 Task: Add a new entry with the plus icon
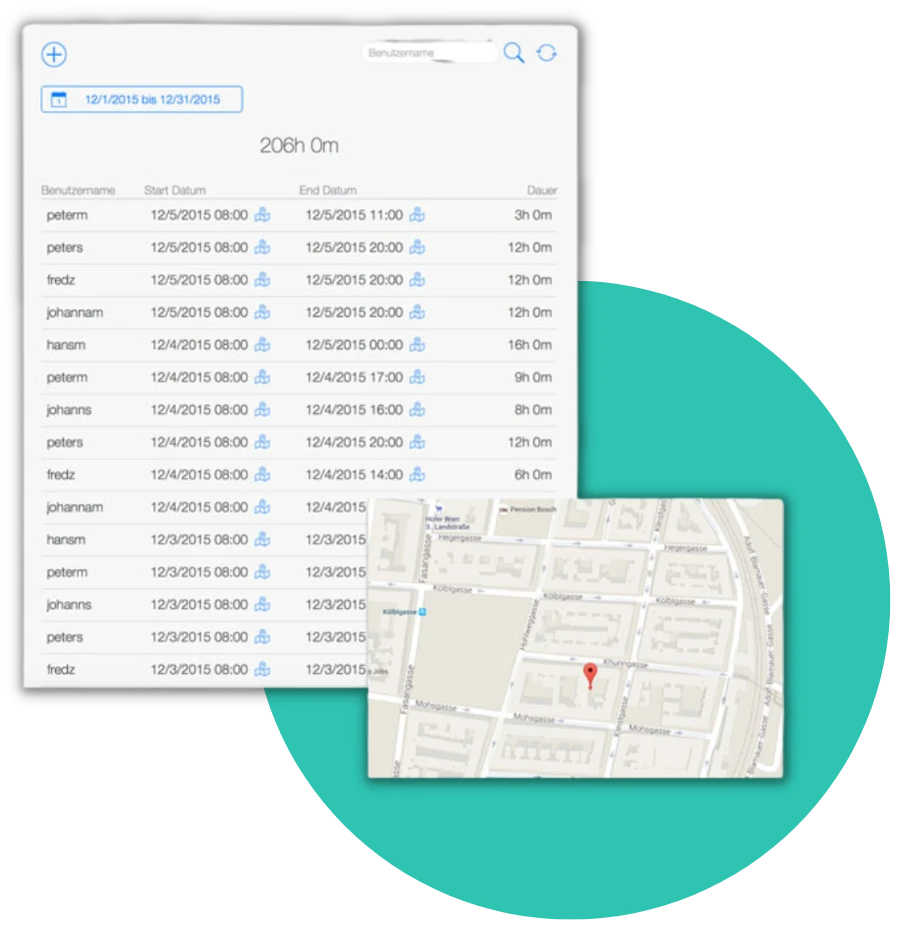pos(54,54)
